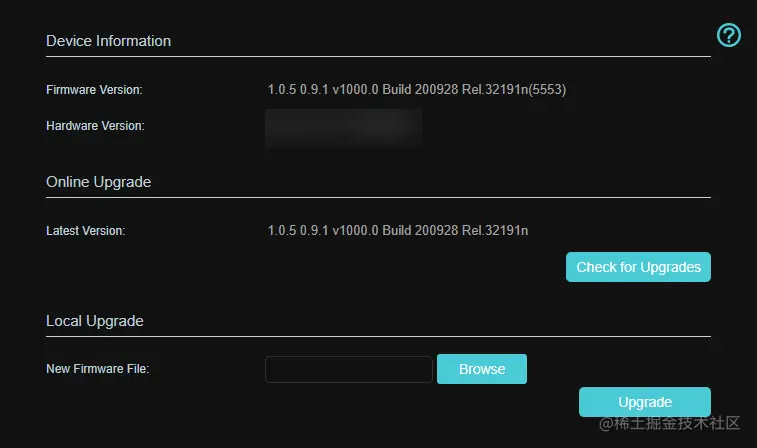Screen dimensions: 757x448
Task: Click the blurred hardware version value
Action: click(344, 127)
